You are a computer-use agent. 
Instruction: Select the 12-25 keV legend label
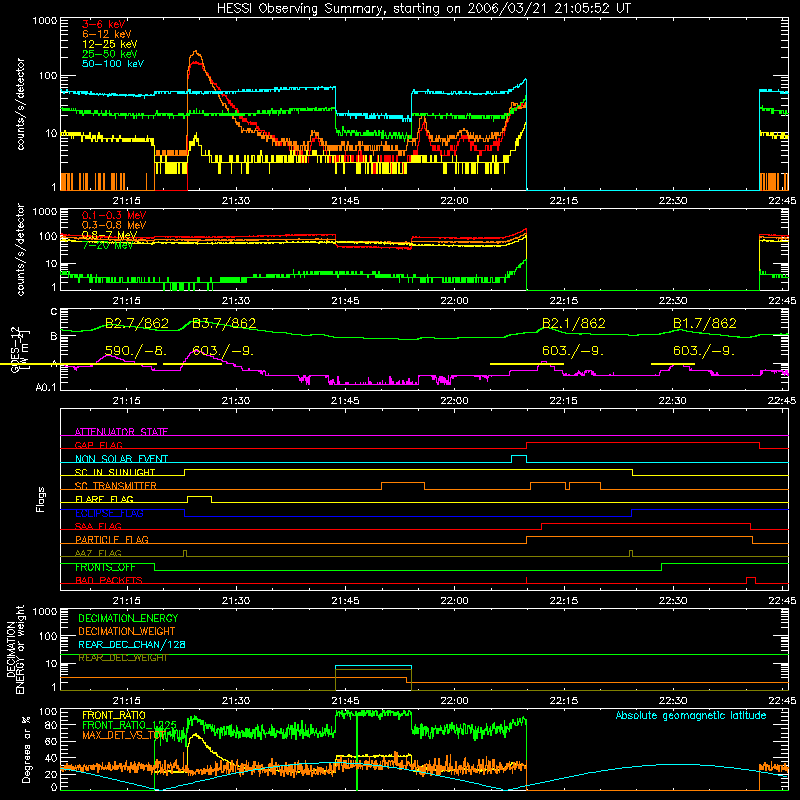tap(109, 44)
